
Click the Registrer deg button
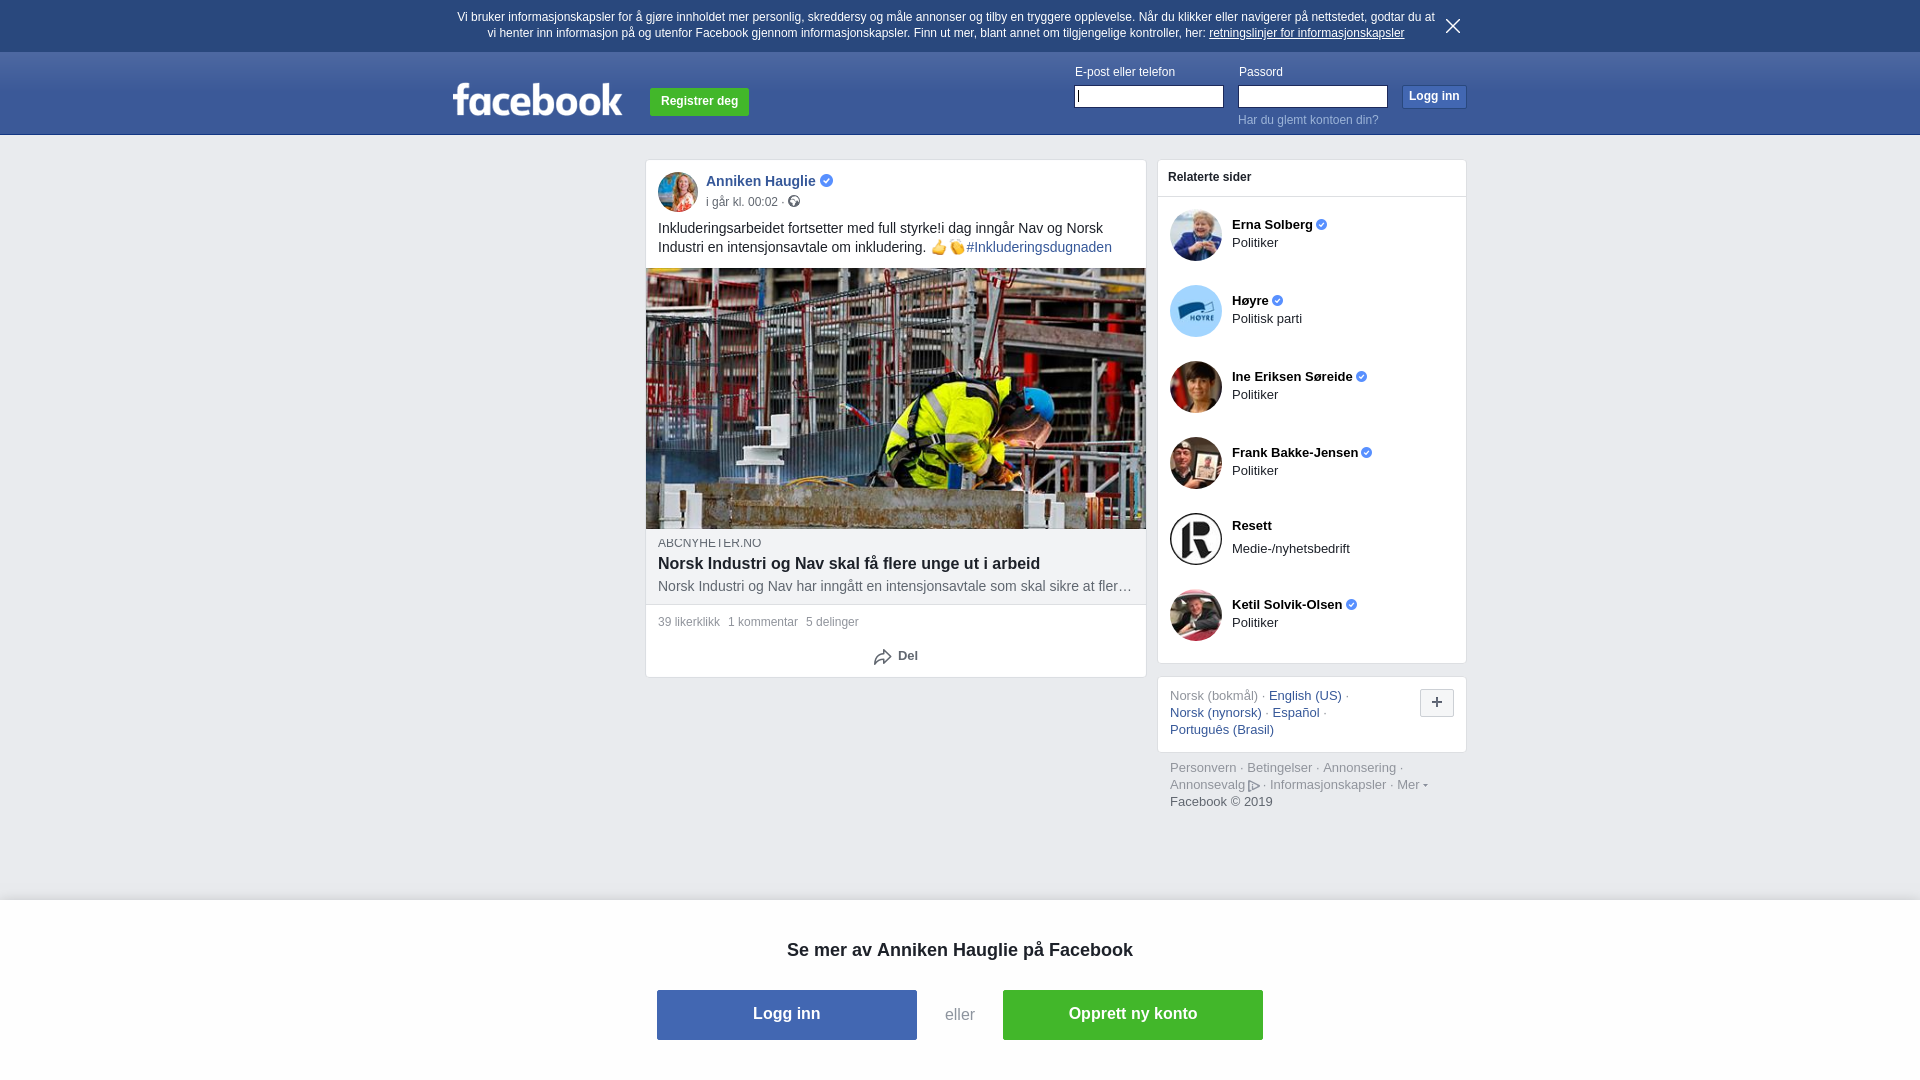coord(699,102)
